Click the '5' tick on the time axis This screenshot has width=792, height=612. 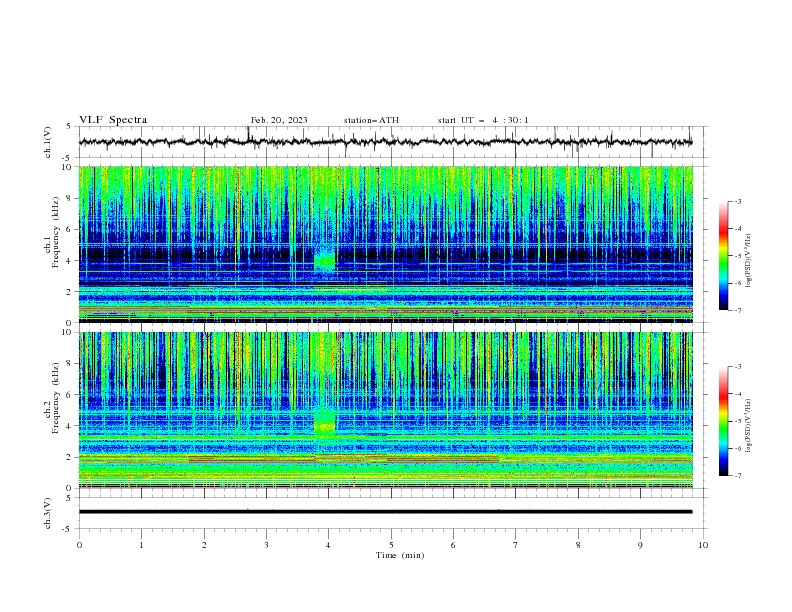click(391, 545)
